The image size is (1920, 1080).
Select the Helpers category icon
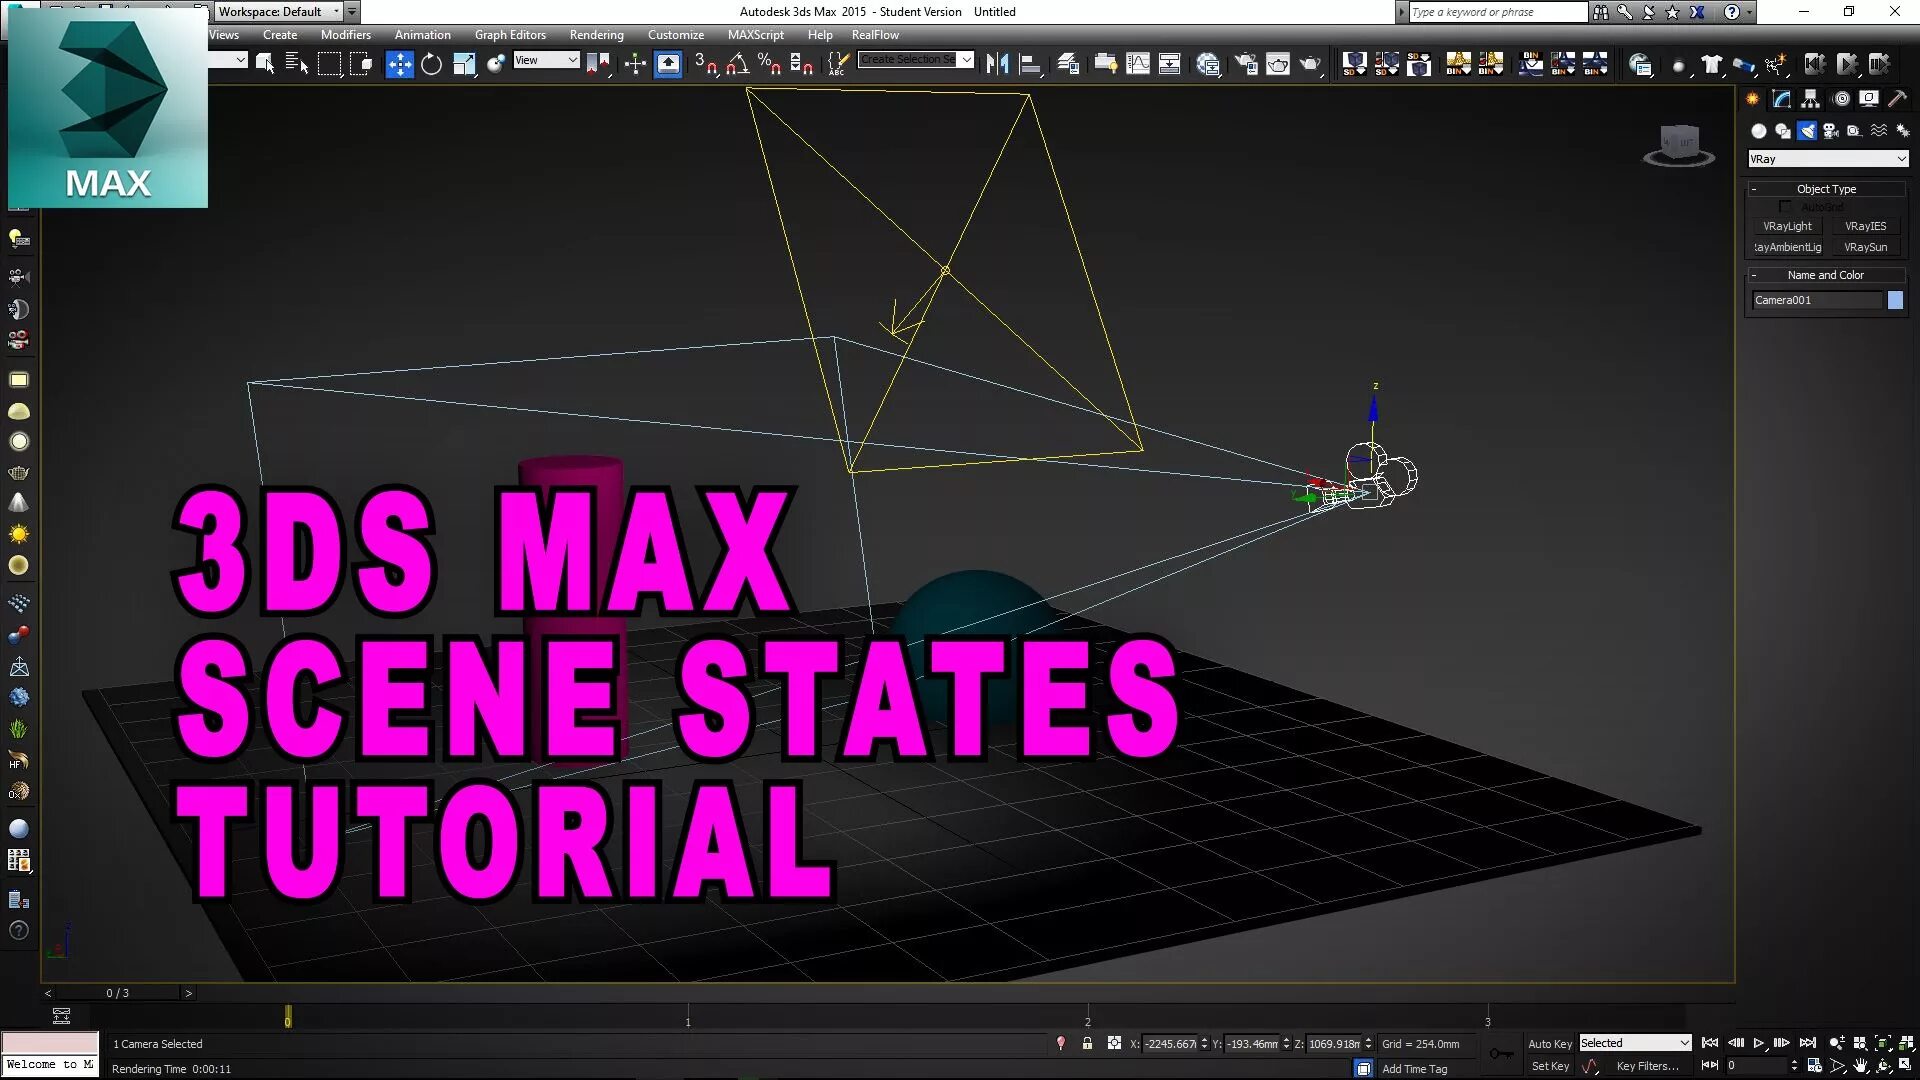tap(1855, 131)
